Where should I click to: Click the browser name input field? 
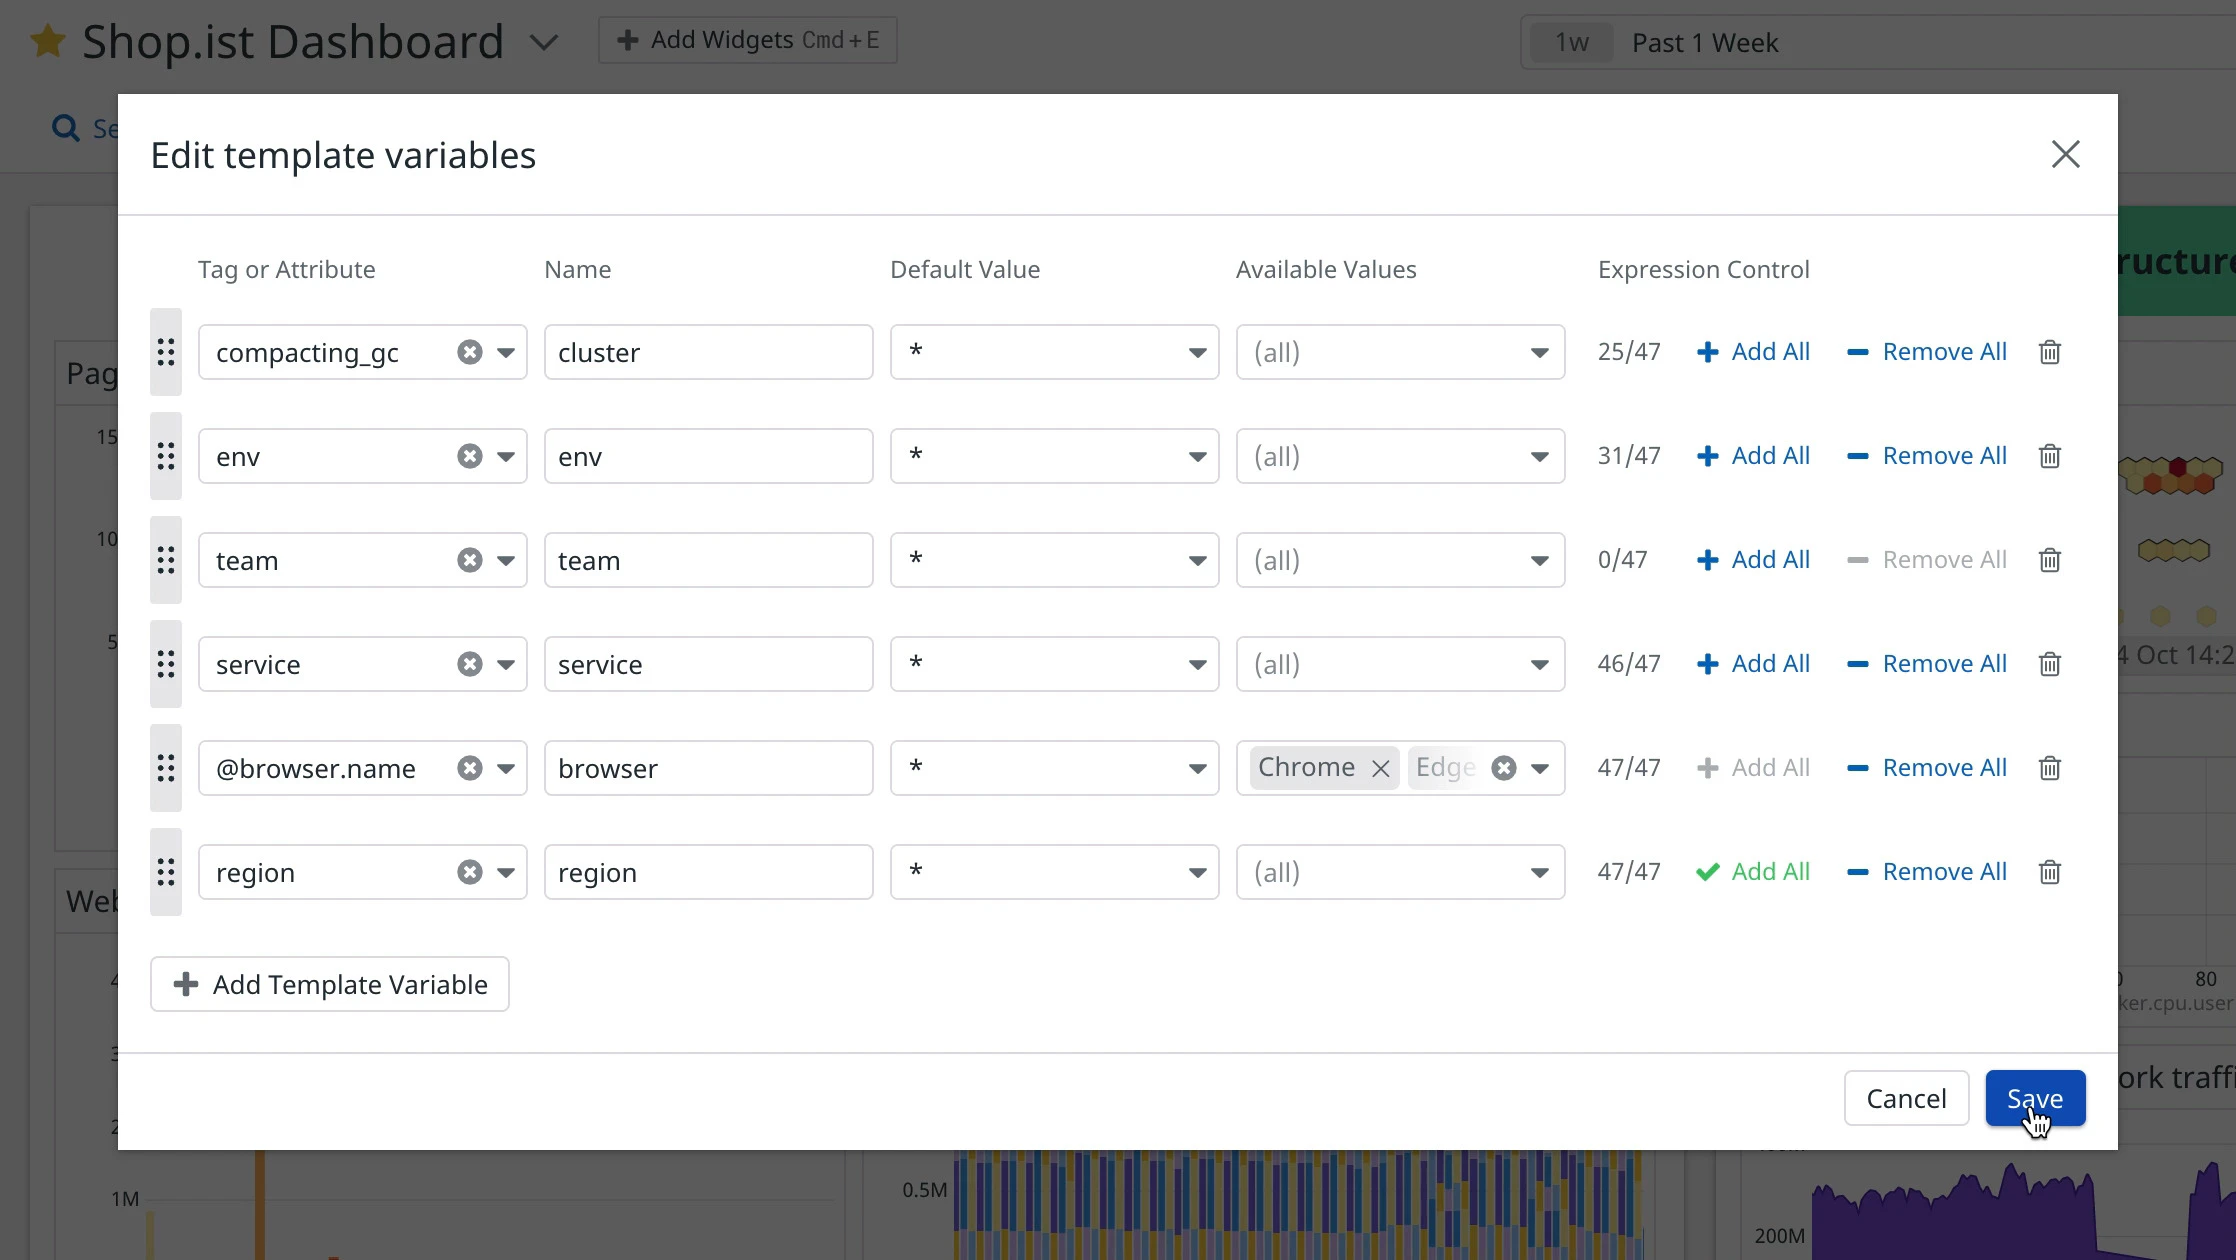pos(708,768)
